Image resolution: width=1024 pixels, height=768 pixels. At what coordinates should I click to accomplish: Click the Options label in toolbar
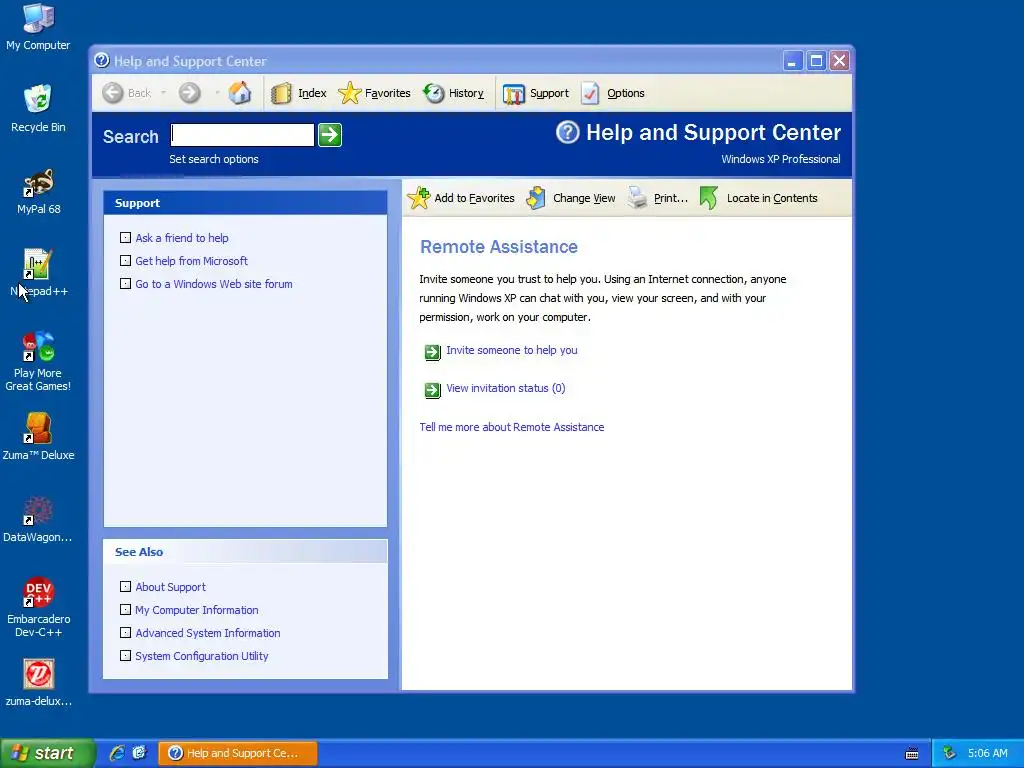(x=626, y=93)
